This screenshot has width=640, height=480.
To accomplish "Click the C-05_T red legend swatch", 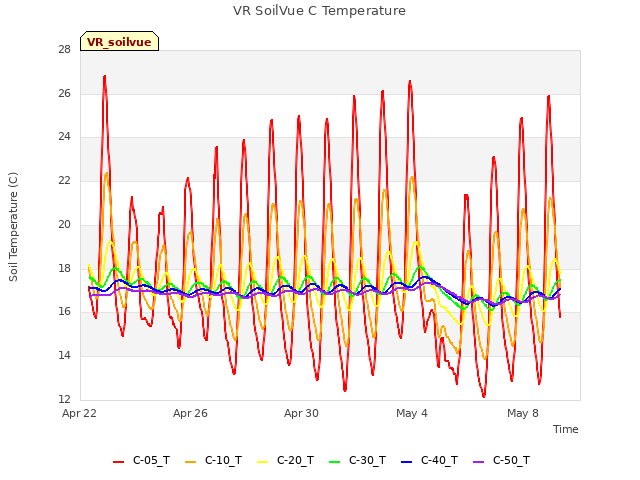I will pyautogui.click(x=118, y=462).
